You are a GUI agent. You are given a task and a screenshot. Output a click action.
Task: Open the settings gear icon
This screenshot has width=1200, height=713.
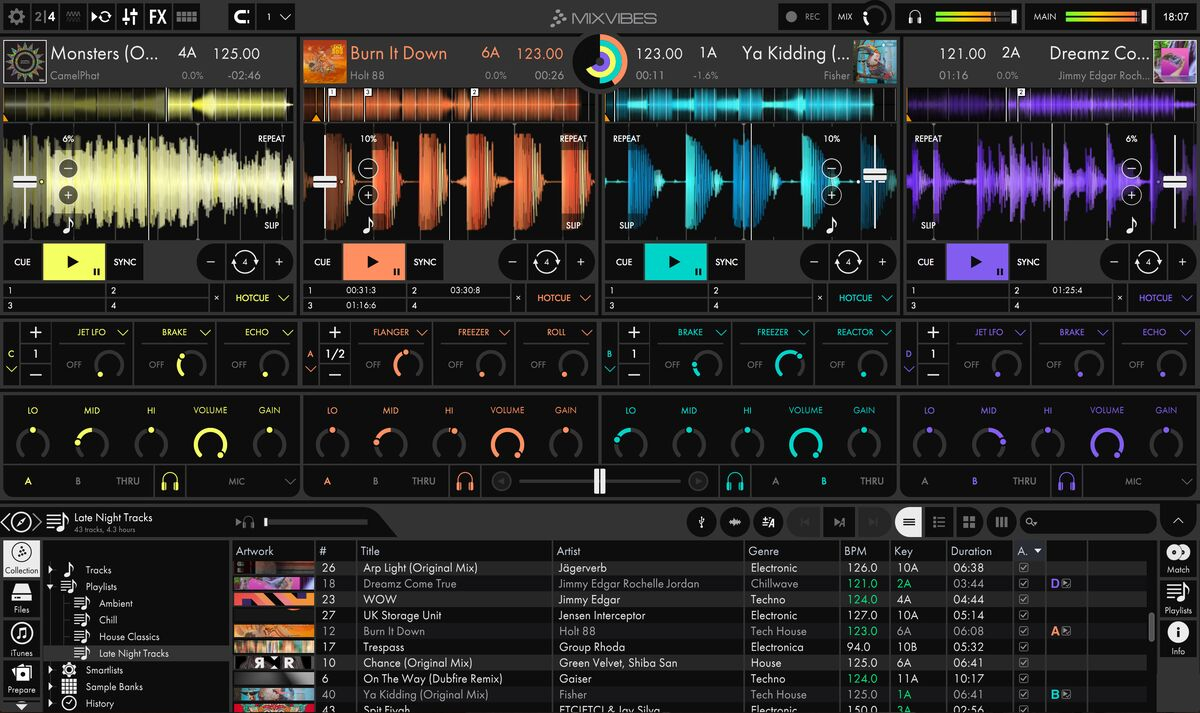coord(16,17)
